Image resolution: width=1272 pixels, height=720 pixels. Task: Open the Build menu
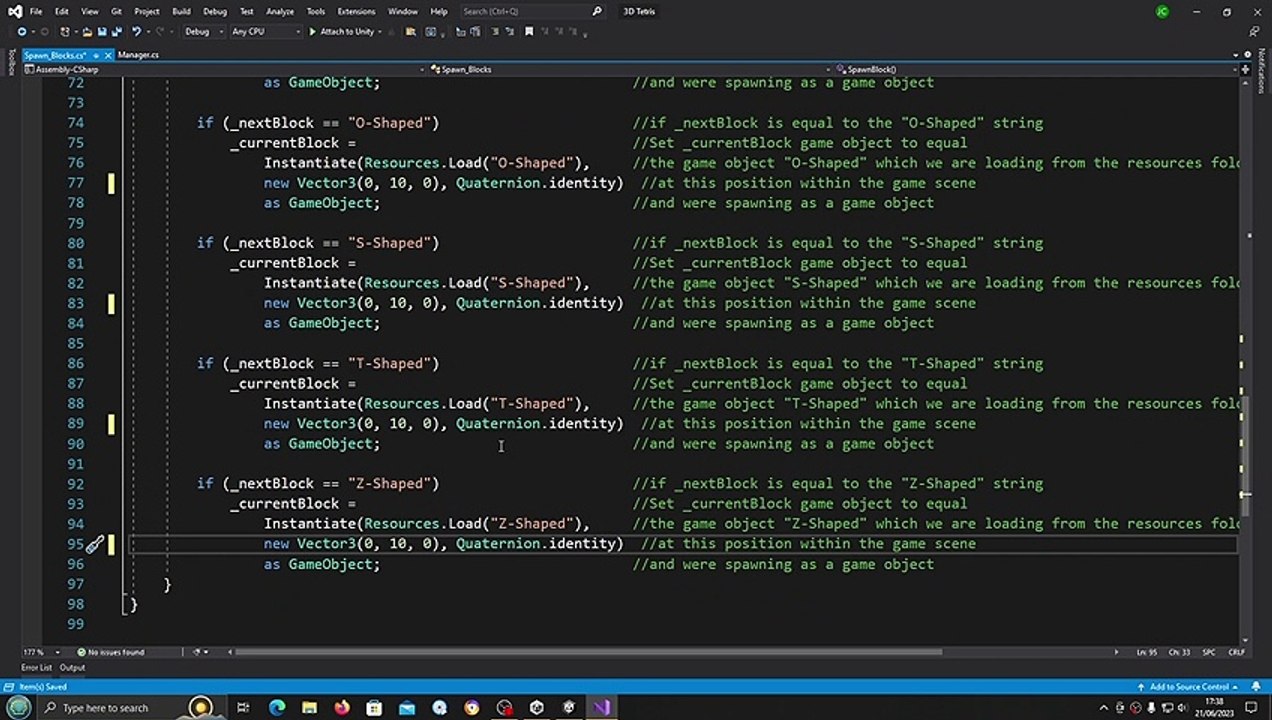click(x=181, y=11)
